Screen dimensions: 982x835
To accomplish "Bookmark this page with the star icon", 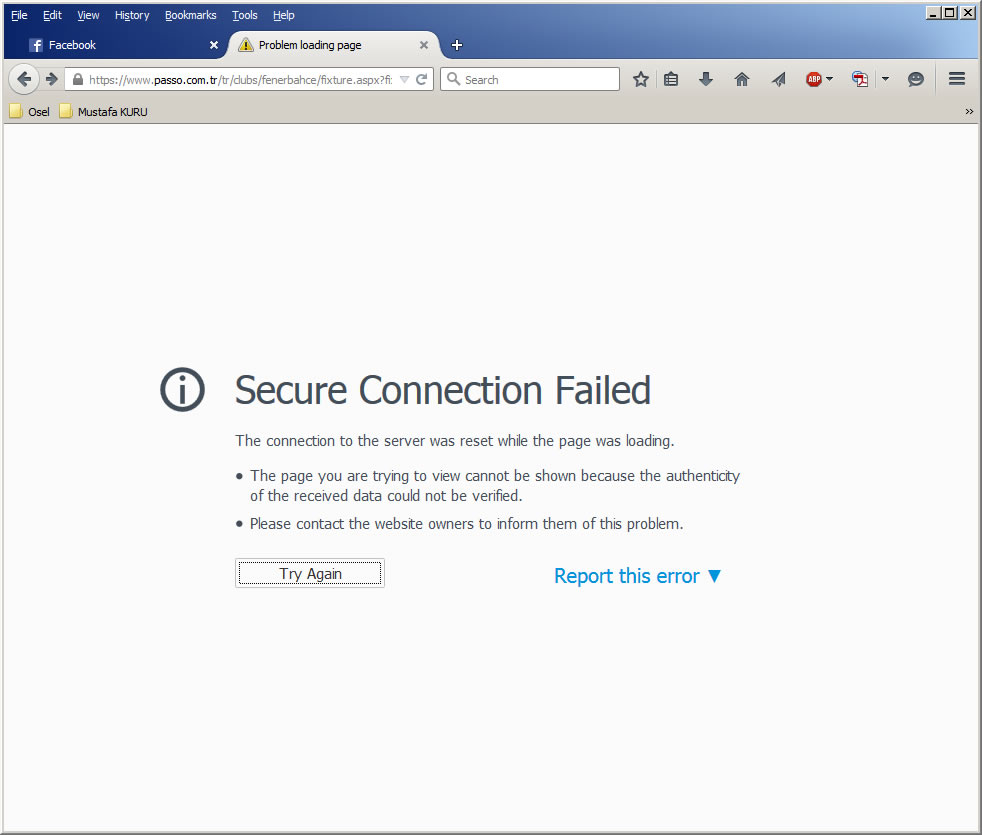I will click(640, 80).
